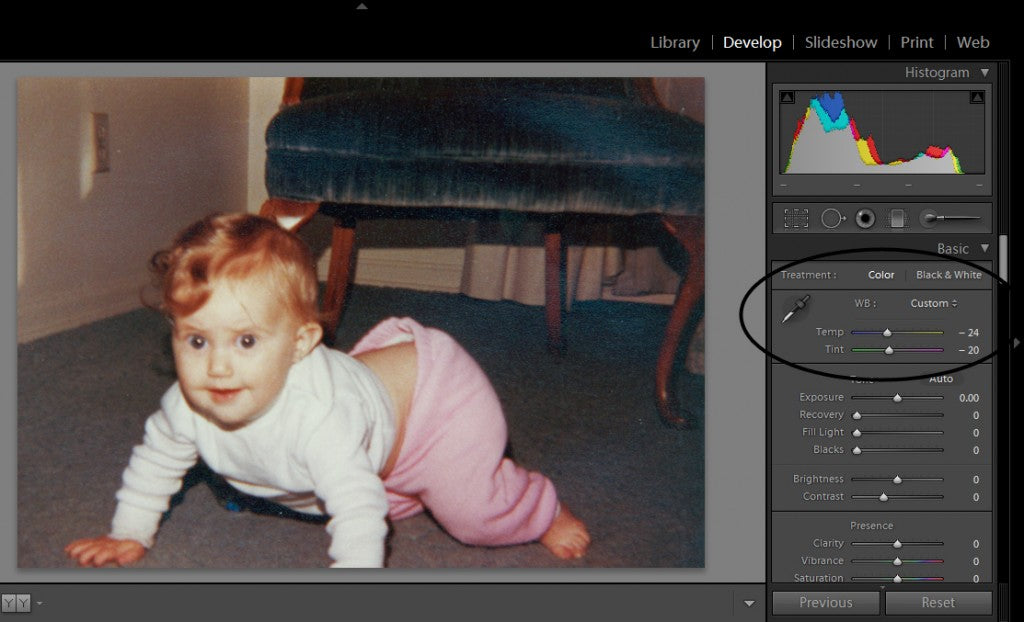Collapse the Histogram panel
This screenshot has width=1024, height=622.
[985, 72]
